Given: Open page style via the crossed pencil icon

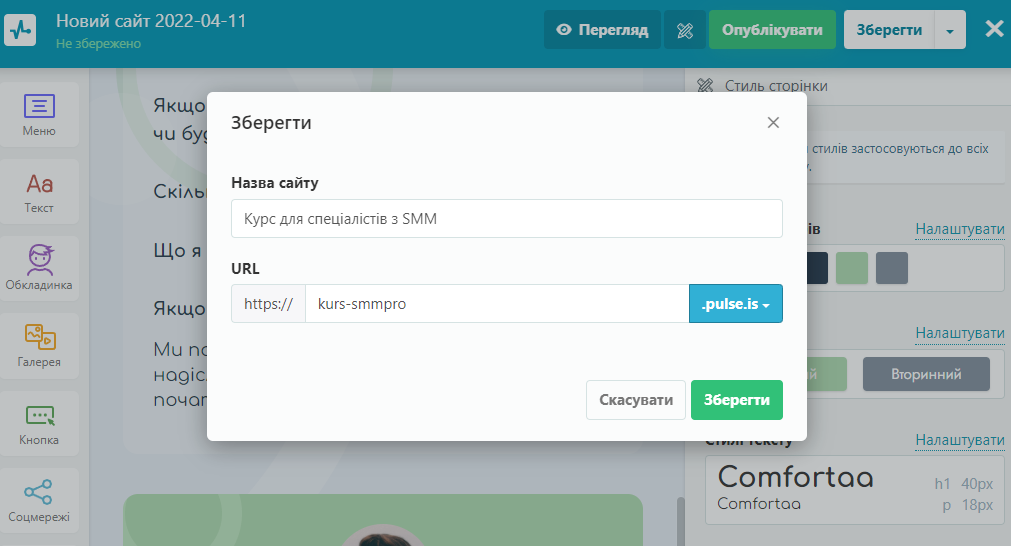Looking at the screenshot, I should pos(685,30).
